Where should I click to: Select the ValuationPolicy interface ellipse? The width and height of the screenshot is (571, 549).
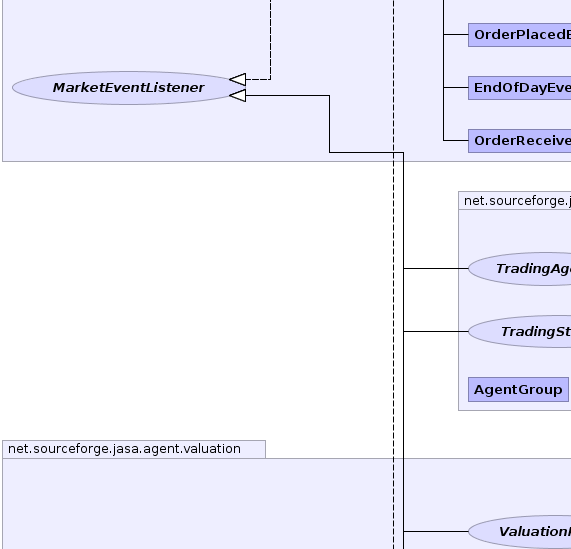pos(520,532)
